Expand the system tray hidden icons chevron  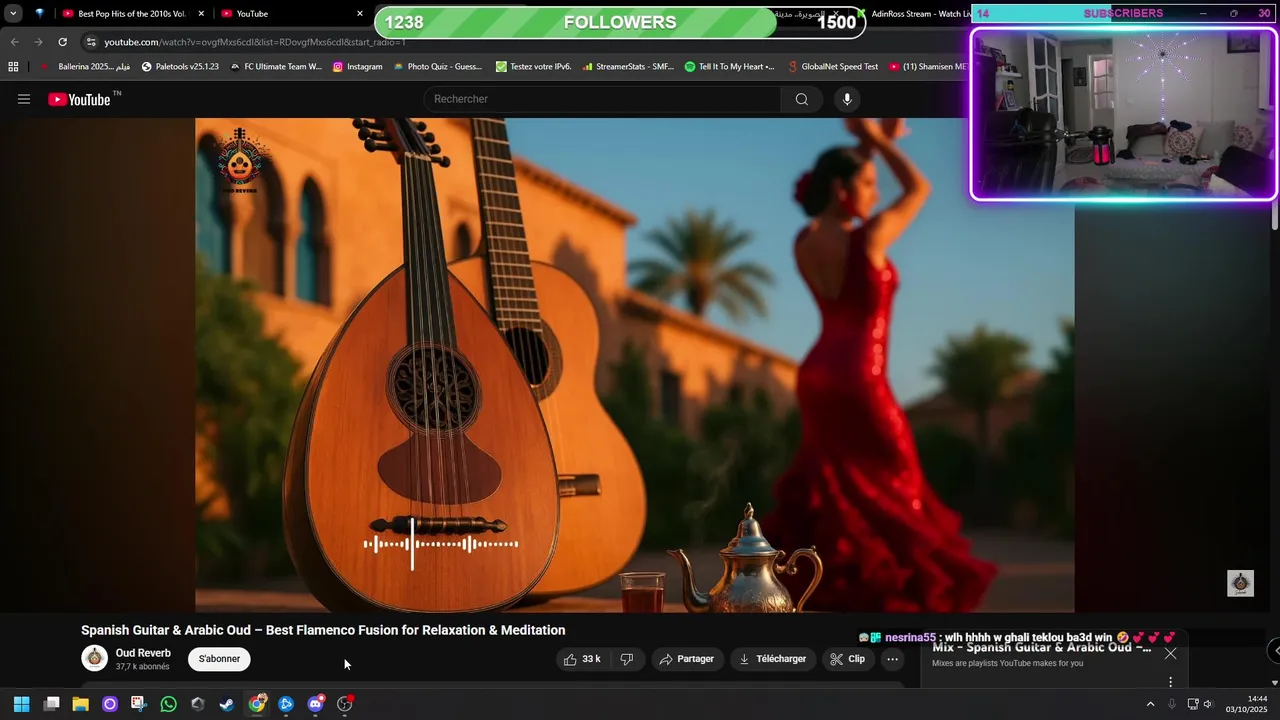coord(1150,704)
